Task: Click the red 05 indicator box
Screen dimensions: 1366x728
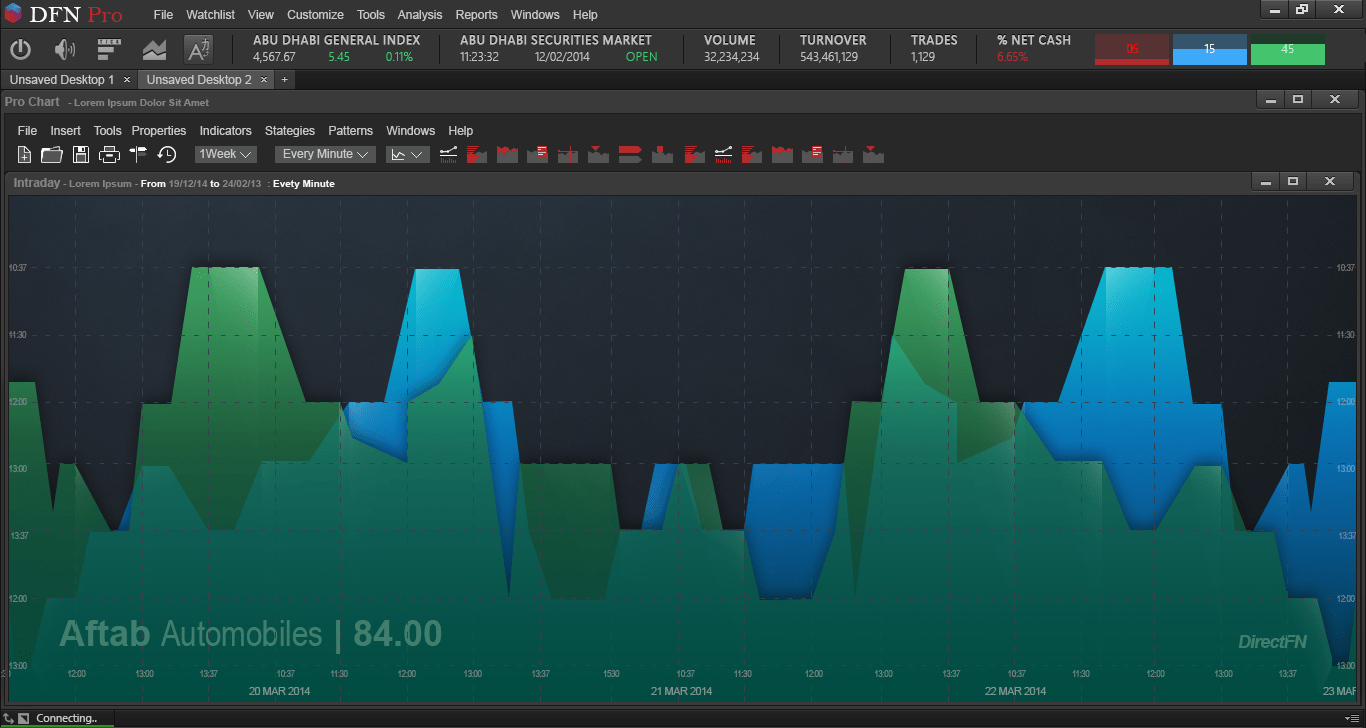Action: pos(1132,49)
